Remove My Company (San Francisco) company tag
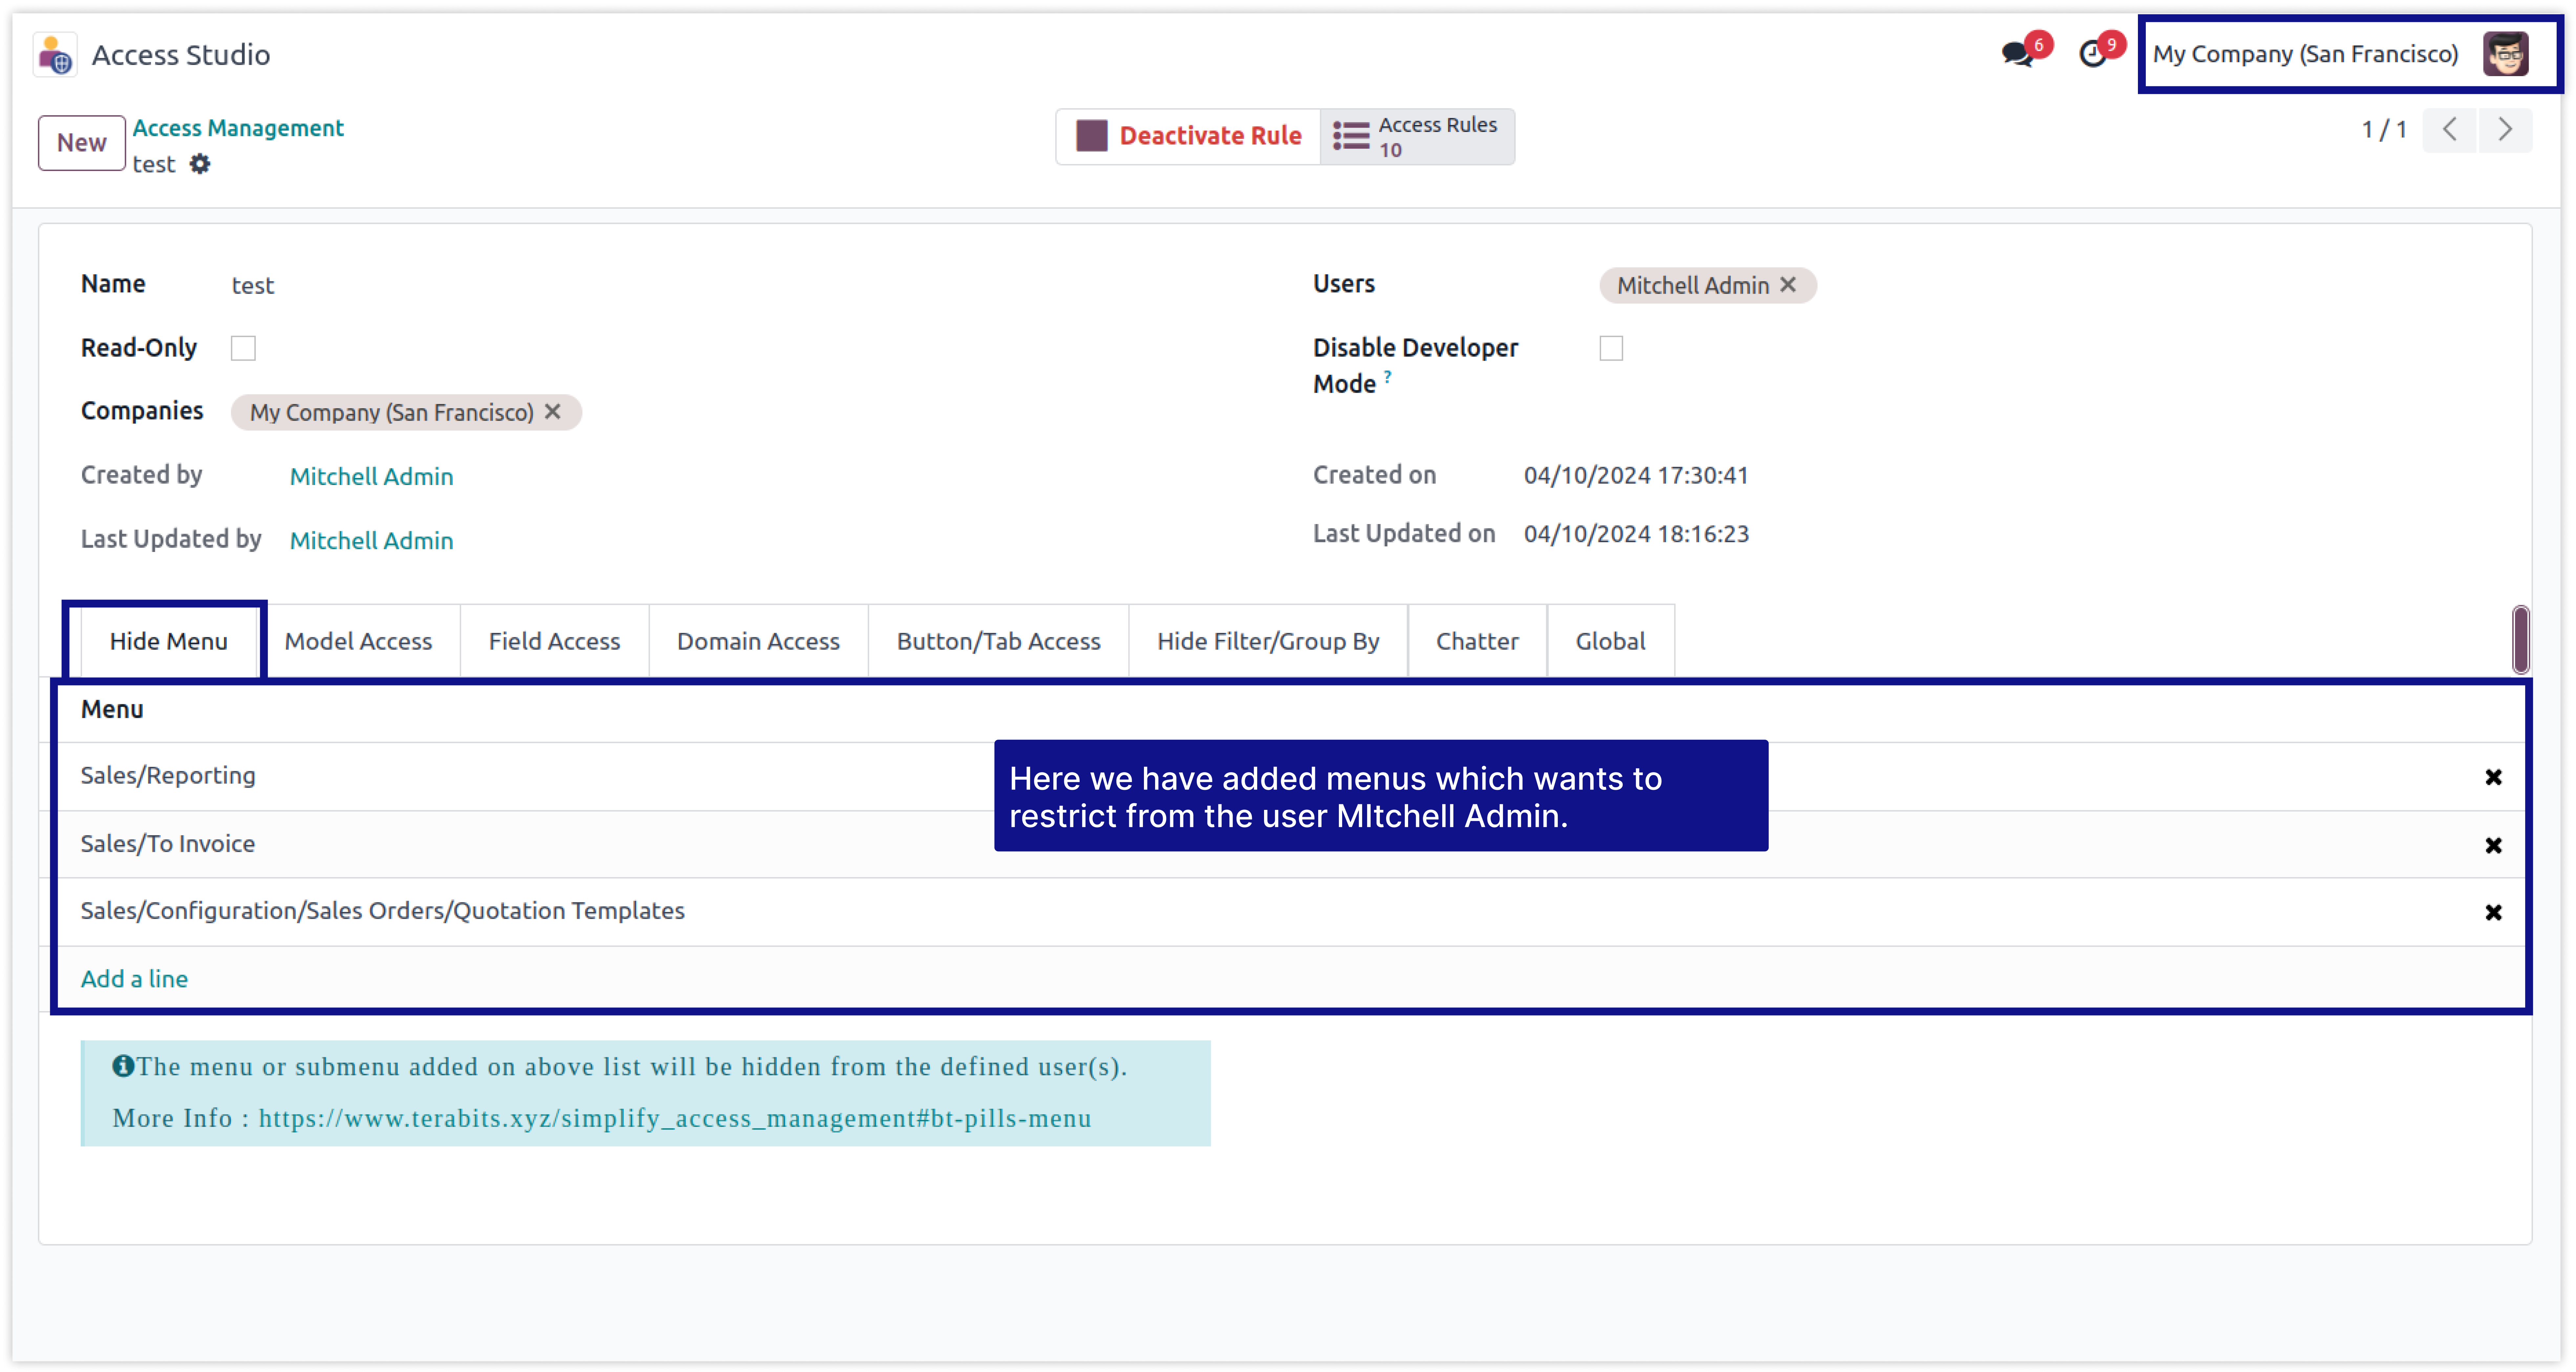Screen dimensions: 2576x1372 pyautogui.click(x=552, y=412)
